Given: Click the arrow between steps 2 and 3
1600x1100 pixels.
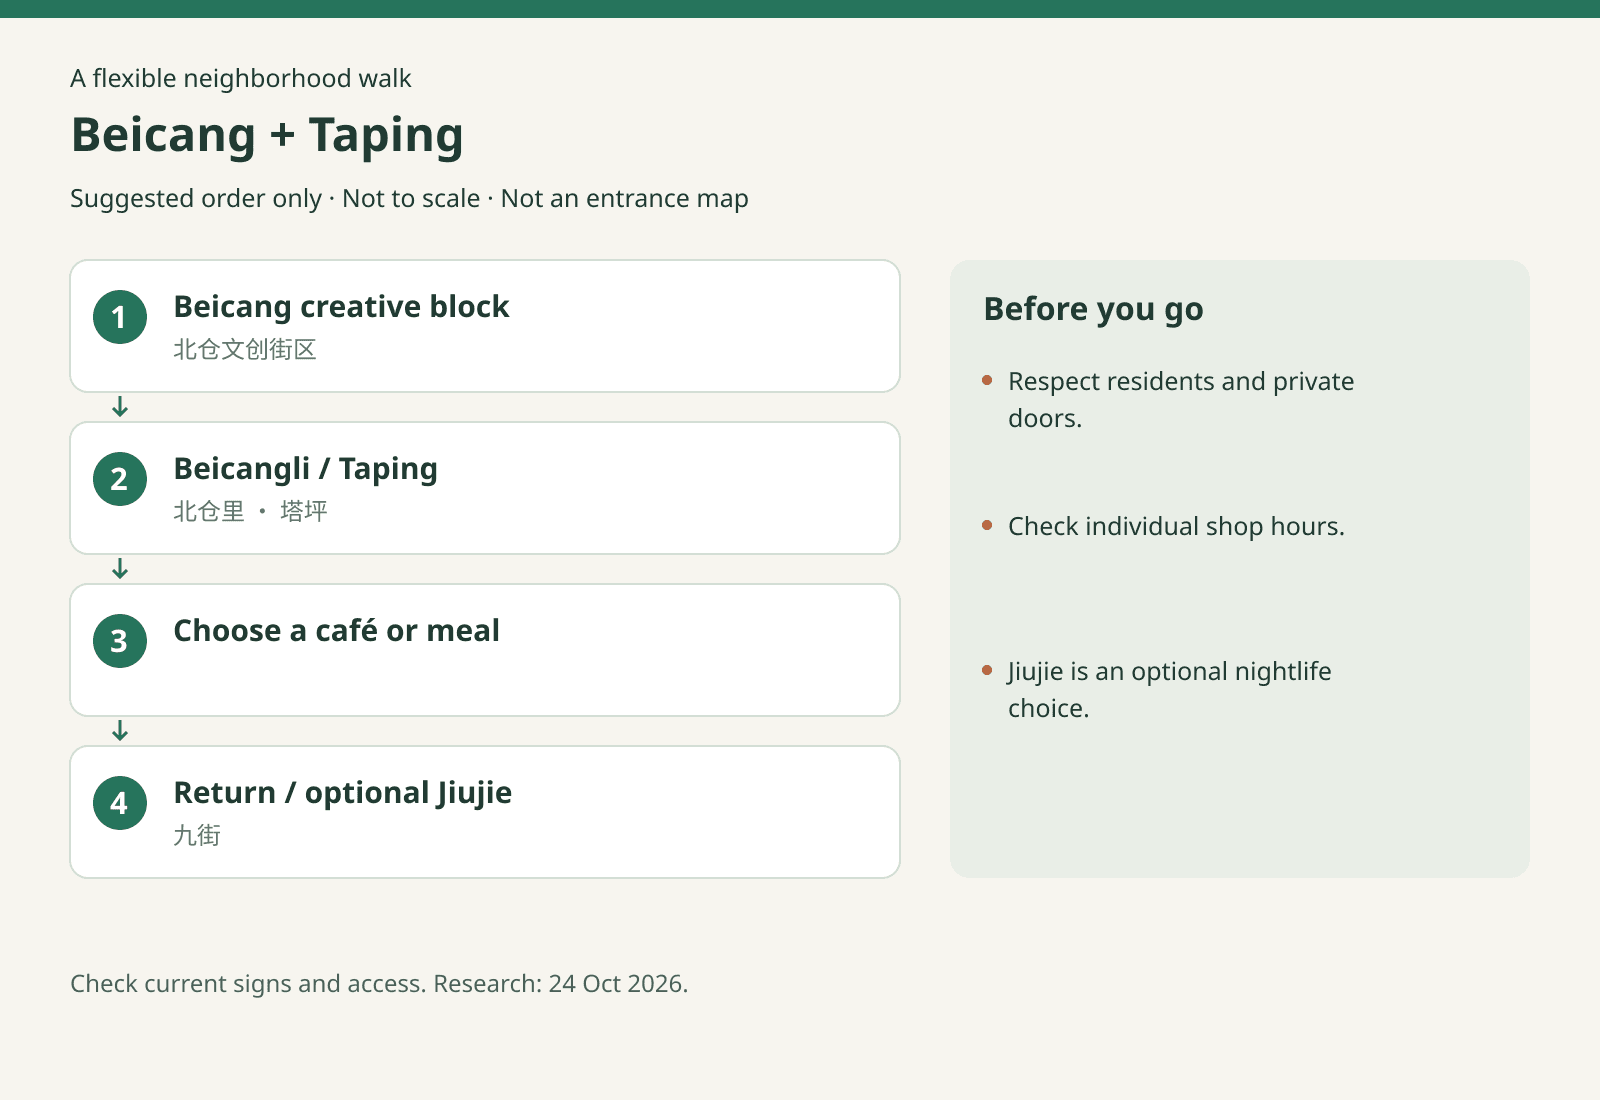Looking at the screenshot, I should click(120, 569).
